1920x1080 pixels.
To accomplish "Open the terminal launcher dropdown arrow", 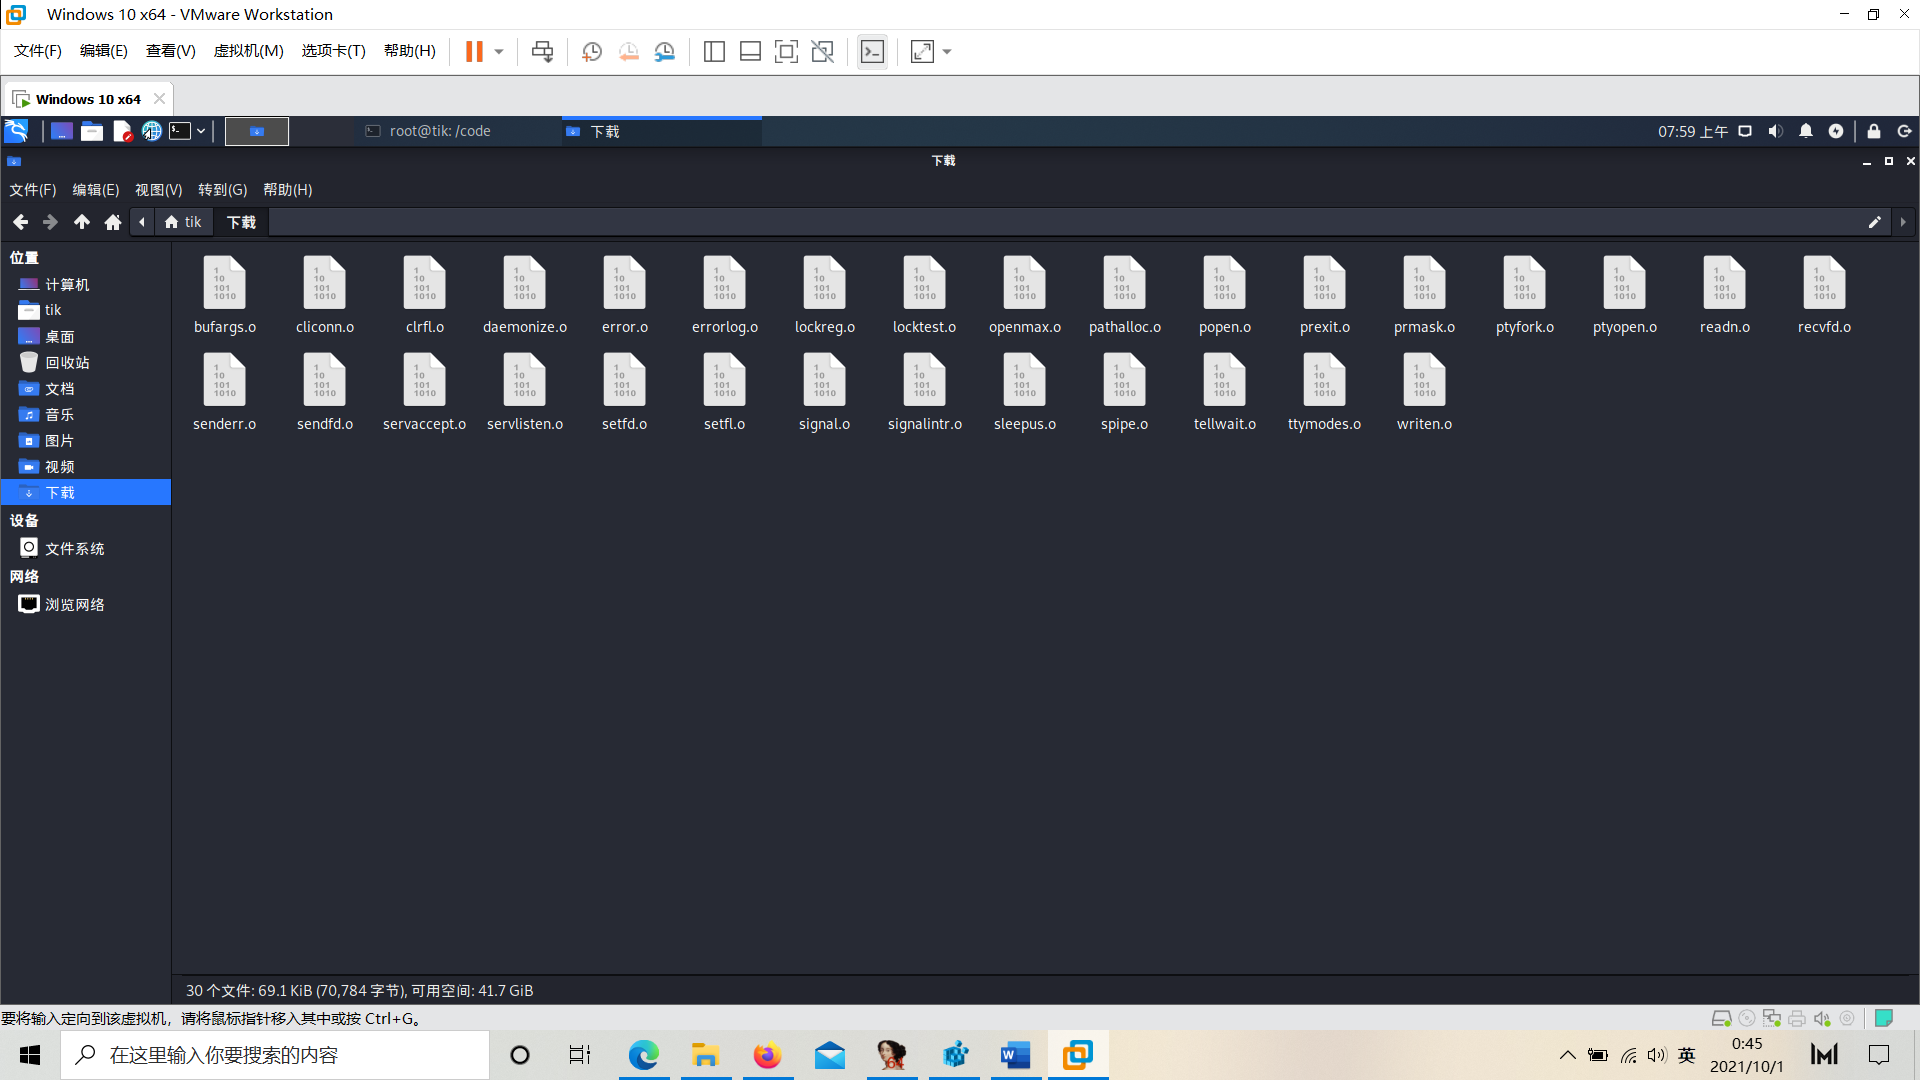I will [x=201, y=131].
